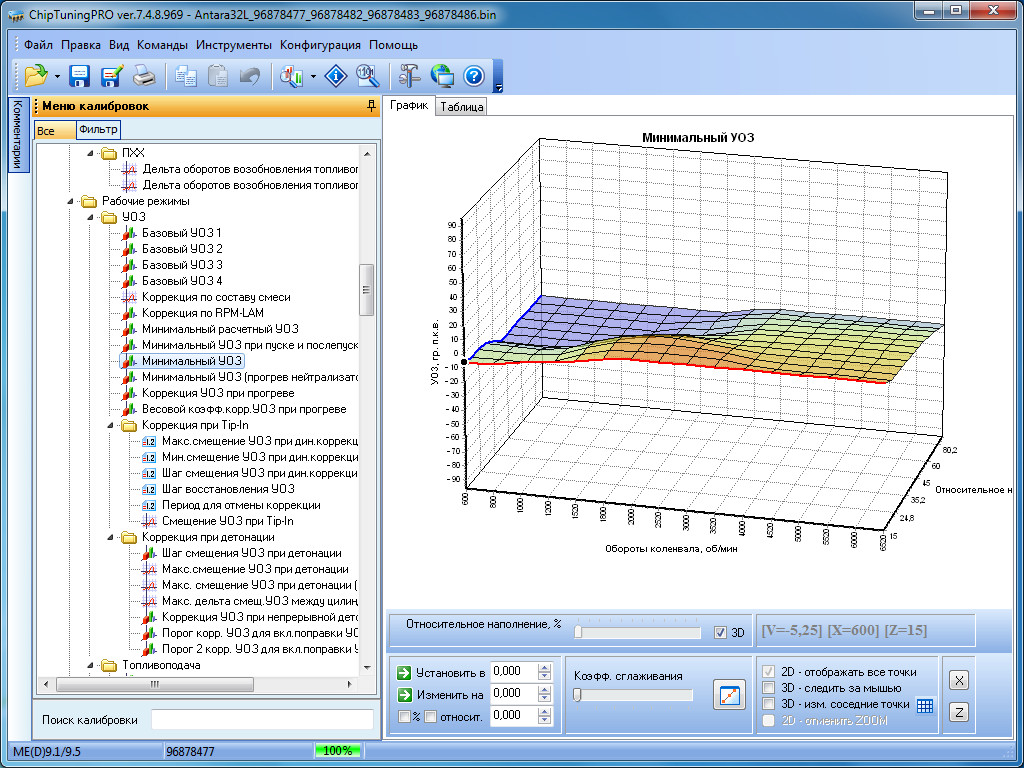Click the blue question mark help icon
The width and height of the screenshot is (1024, 768).
click(474, 75)
